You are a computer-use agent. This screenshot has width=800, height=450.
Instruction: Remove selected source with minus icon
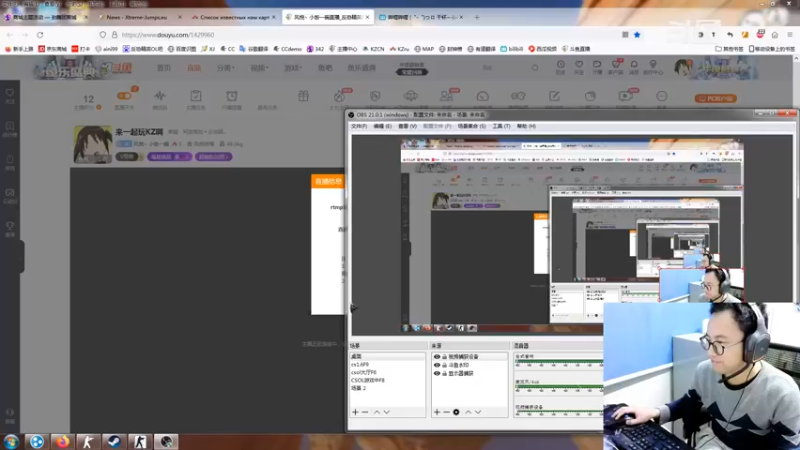[x=446, y=412]
